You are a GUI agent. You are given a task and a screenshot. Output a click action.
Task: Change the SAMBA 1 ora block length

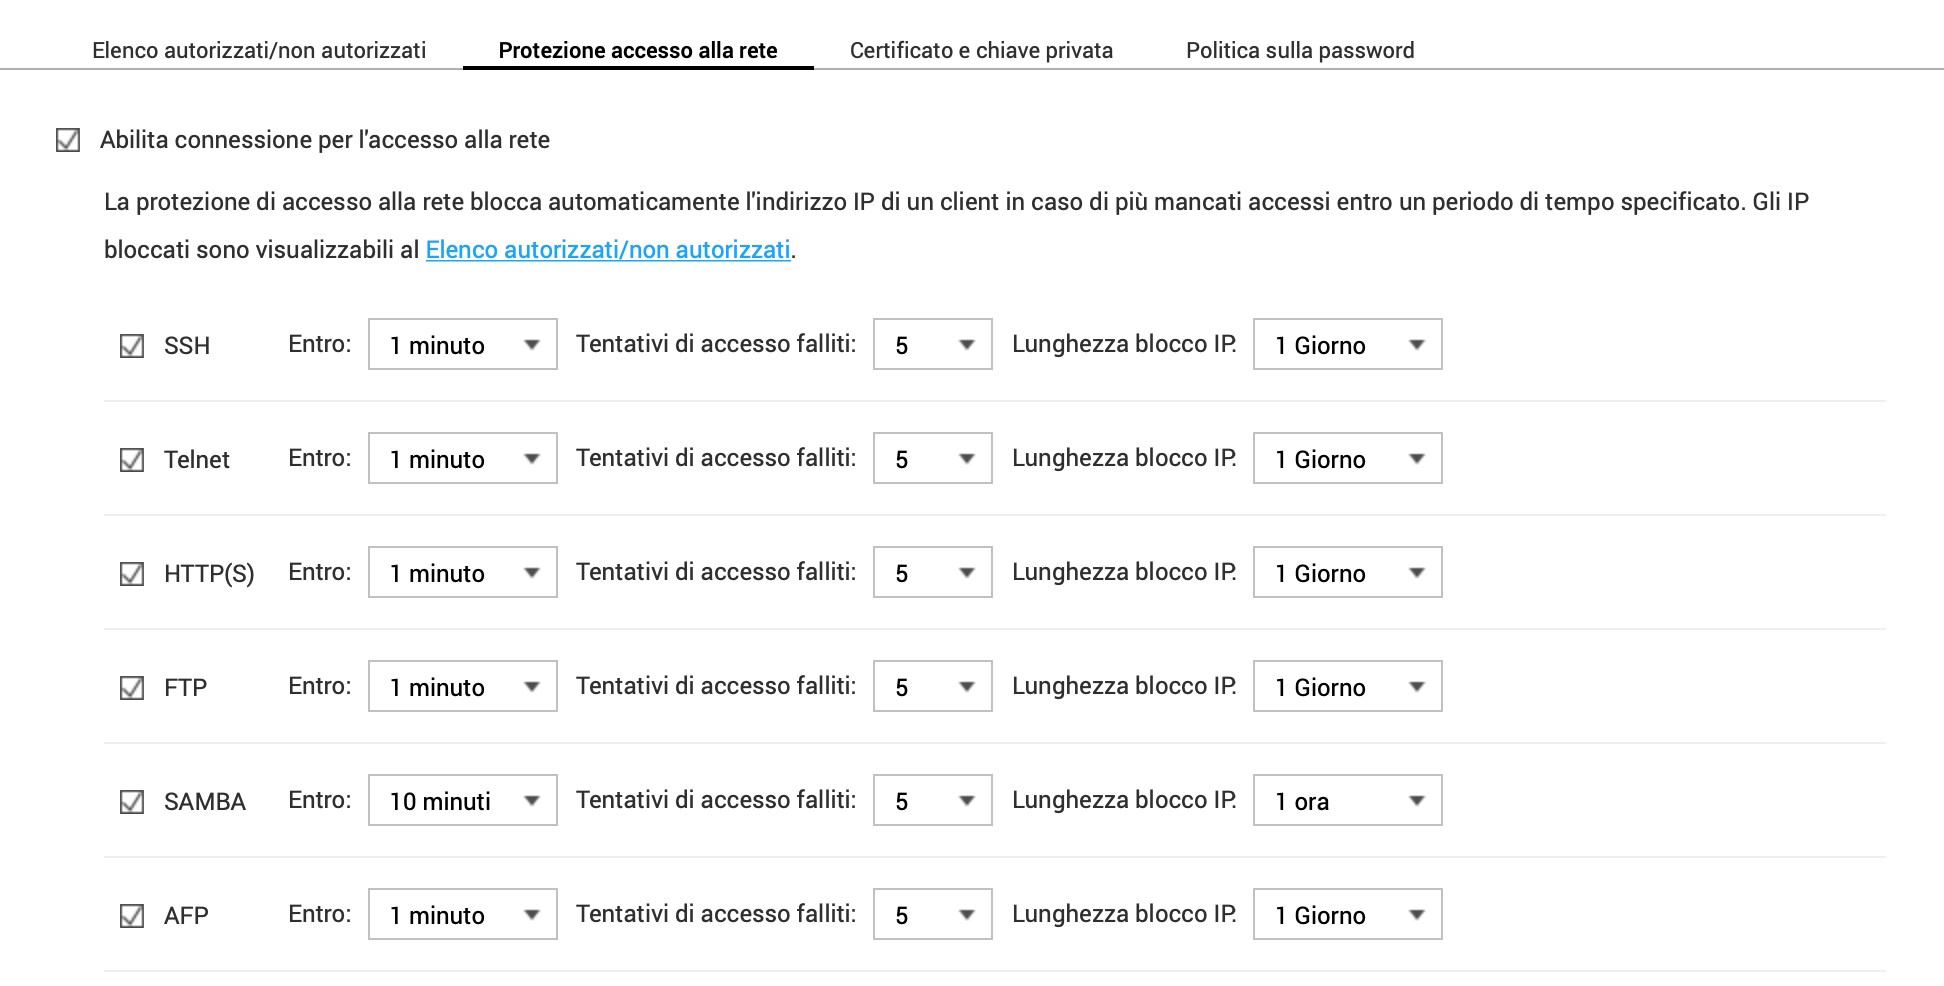pyautogui.click(x=1348, y=800)
